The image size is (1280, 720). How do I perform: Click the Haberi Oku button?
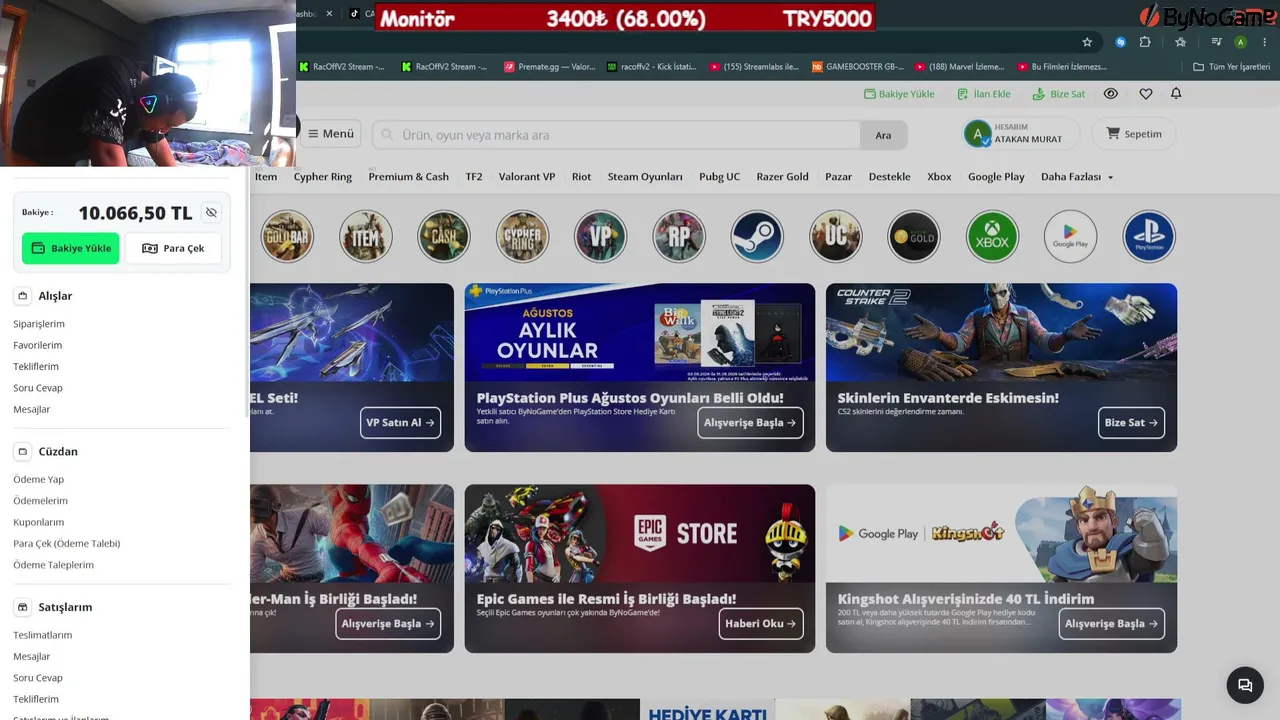[x=762, y=624]
